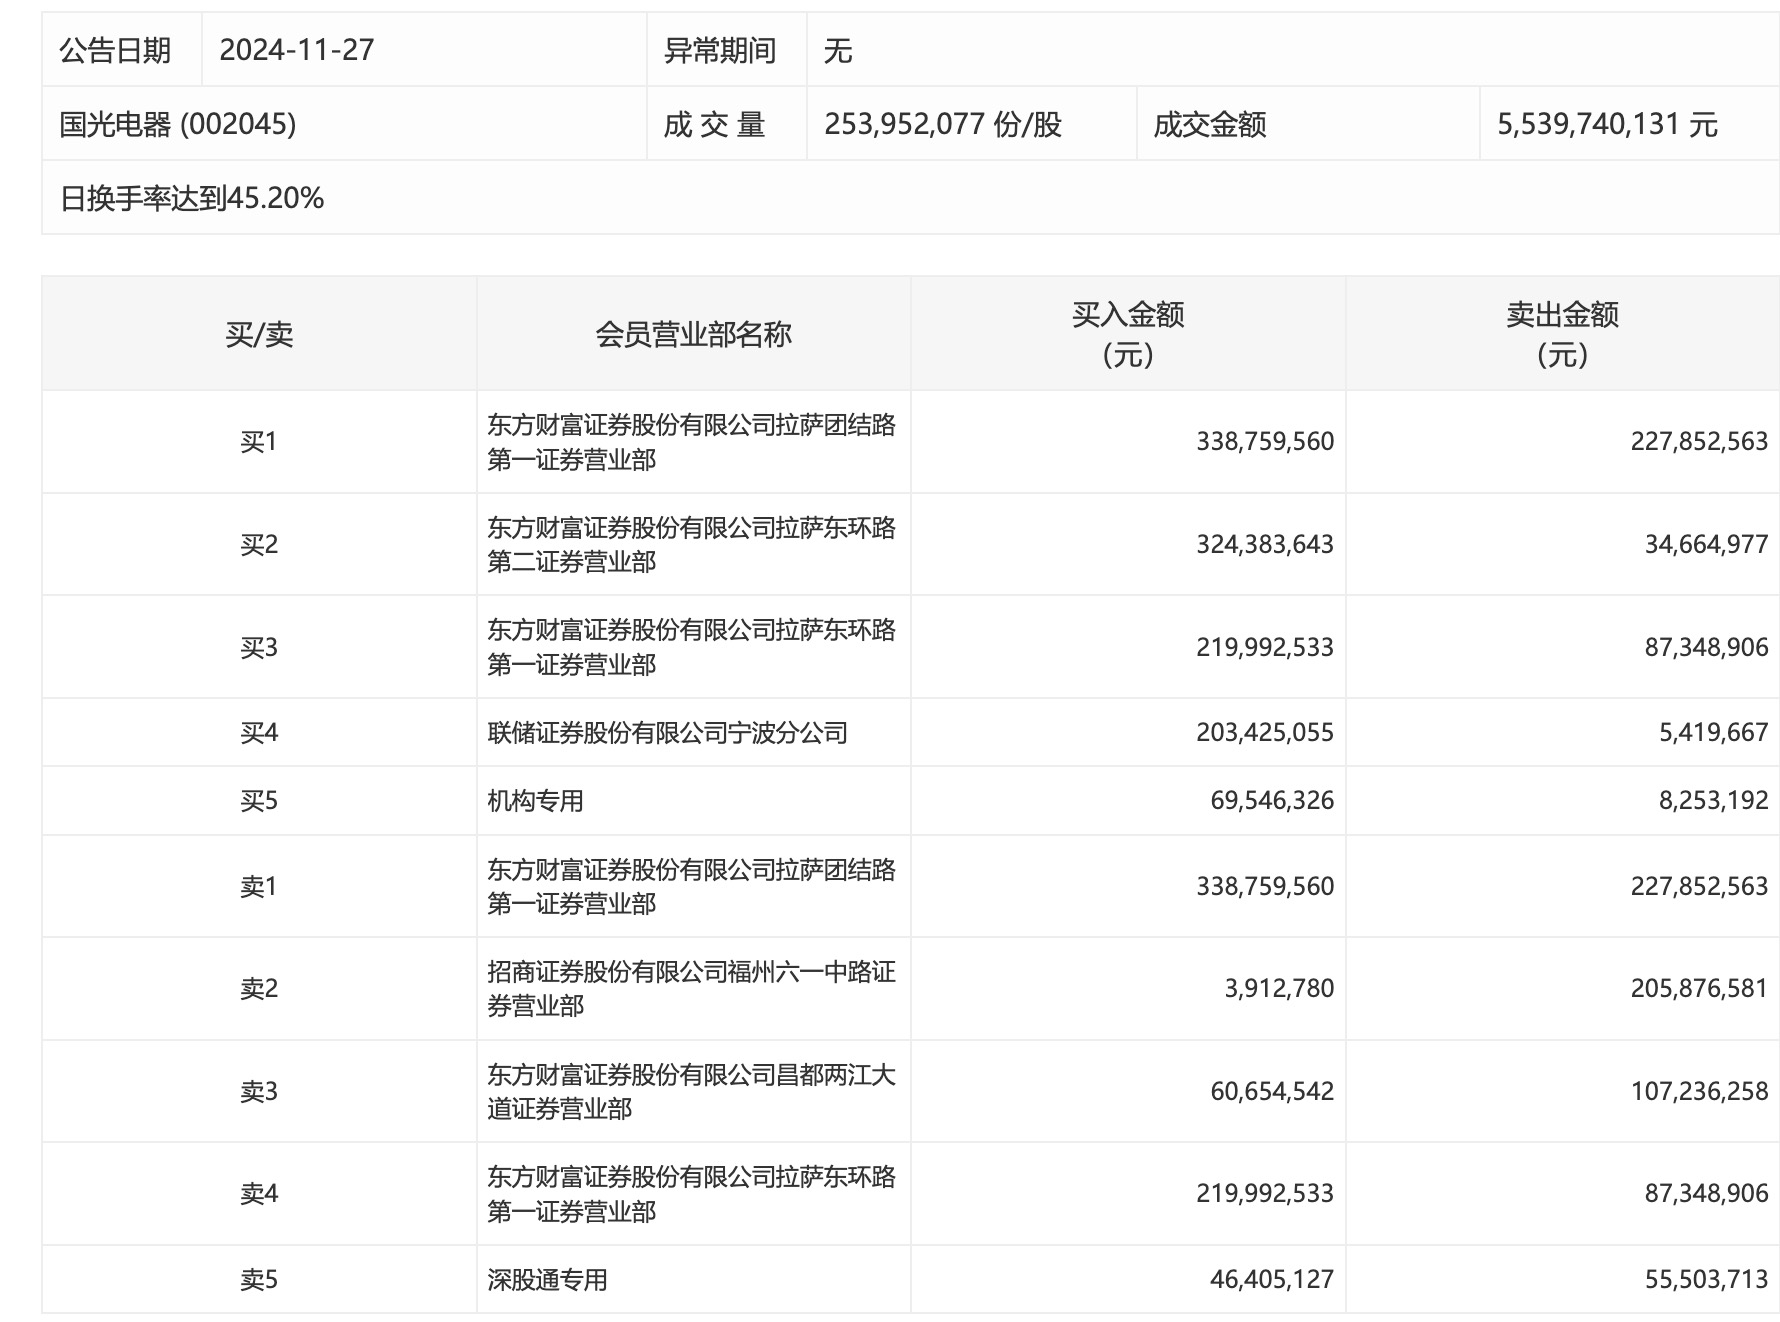
Task: Select buy amount 46,405,127
Action: 1272,1279
